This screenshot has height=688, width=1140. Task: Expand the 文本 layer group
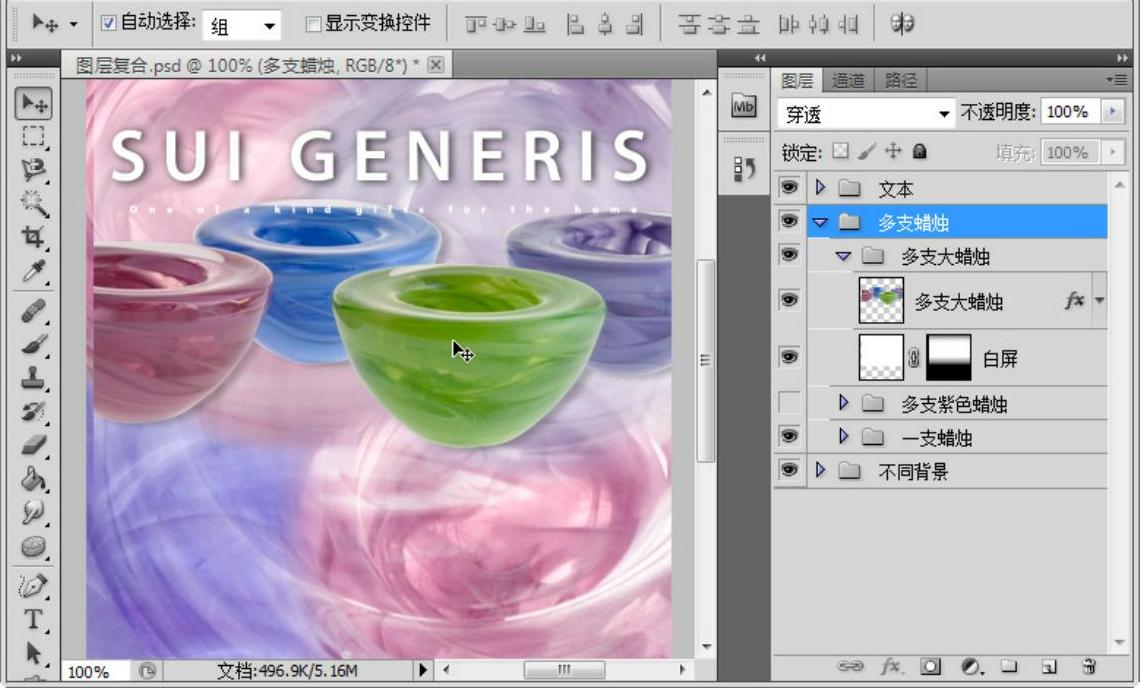[x=821, y=188]
